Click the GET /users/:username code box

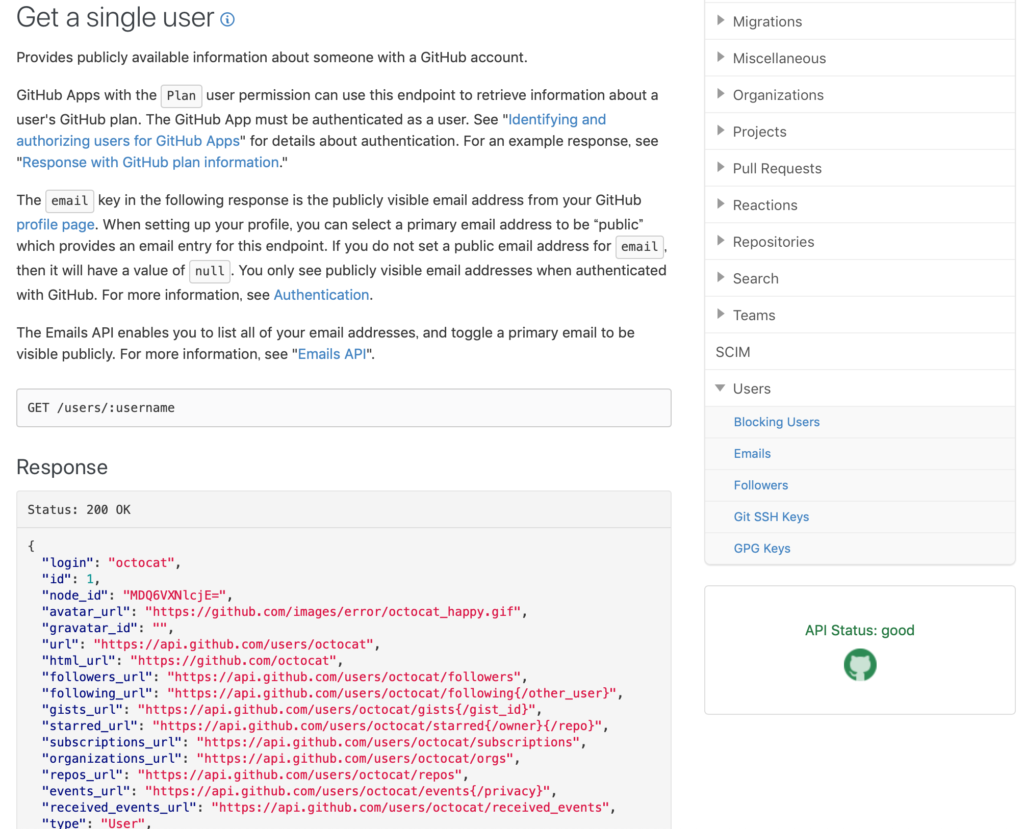click(x=343, y=408)
